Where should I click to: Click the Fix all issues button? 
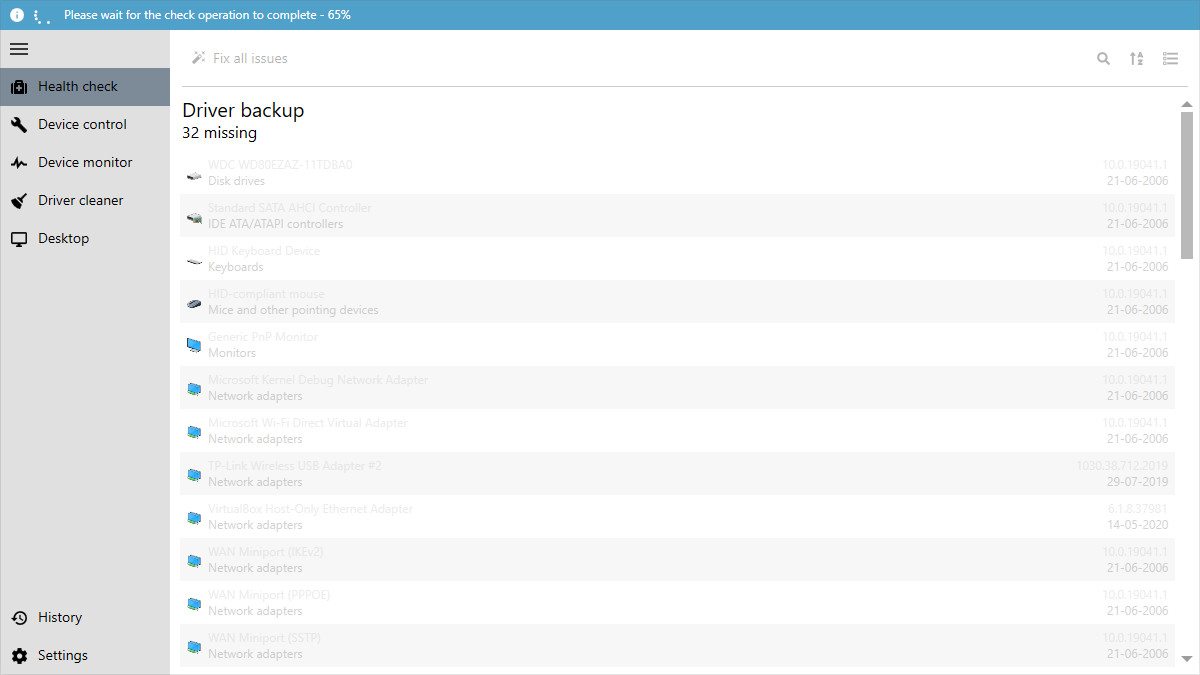pos(250,58)
